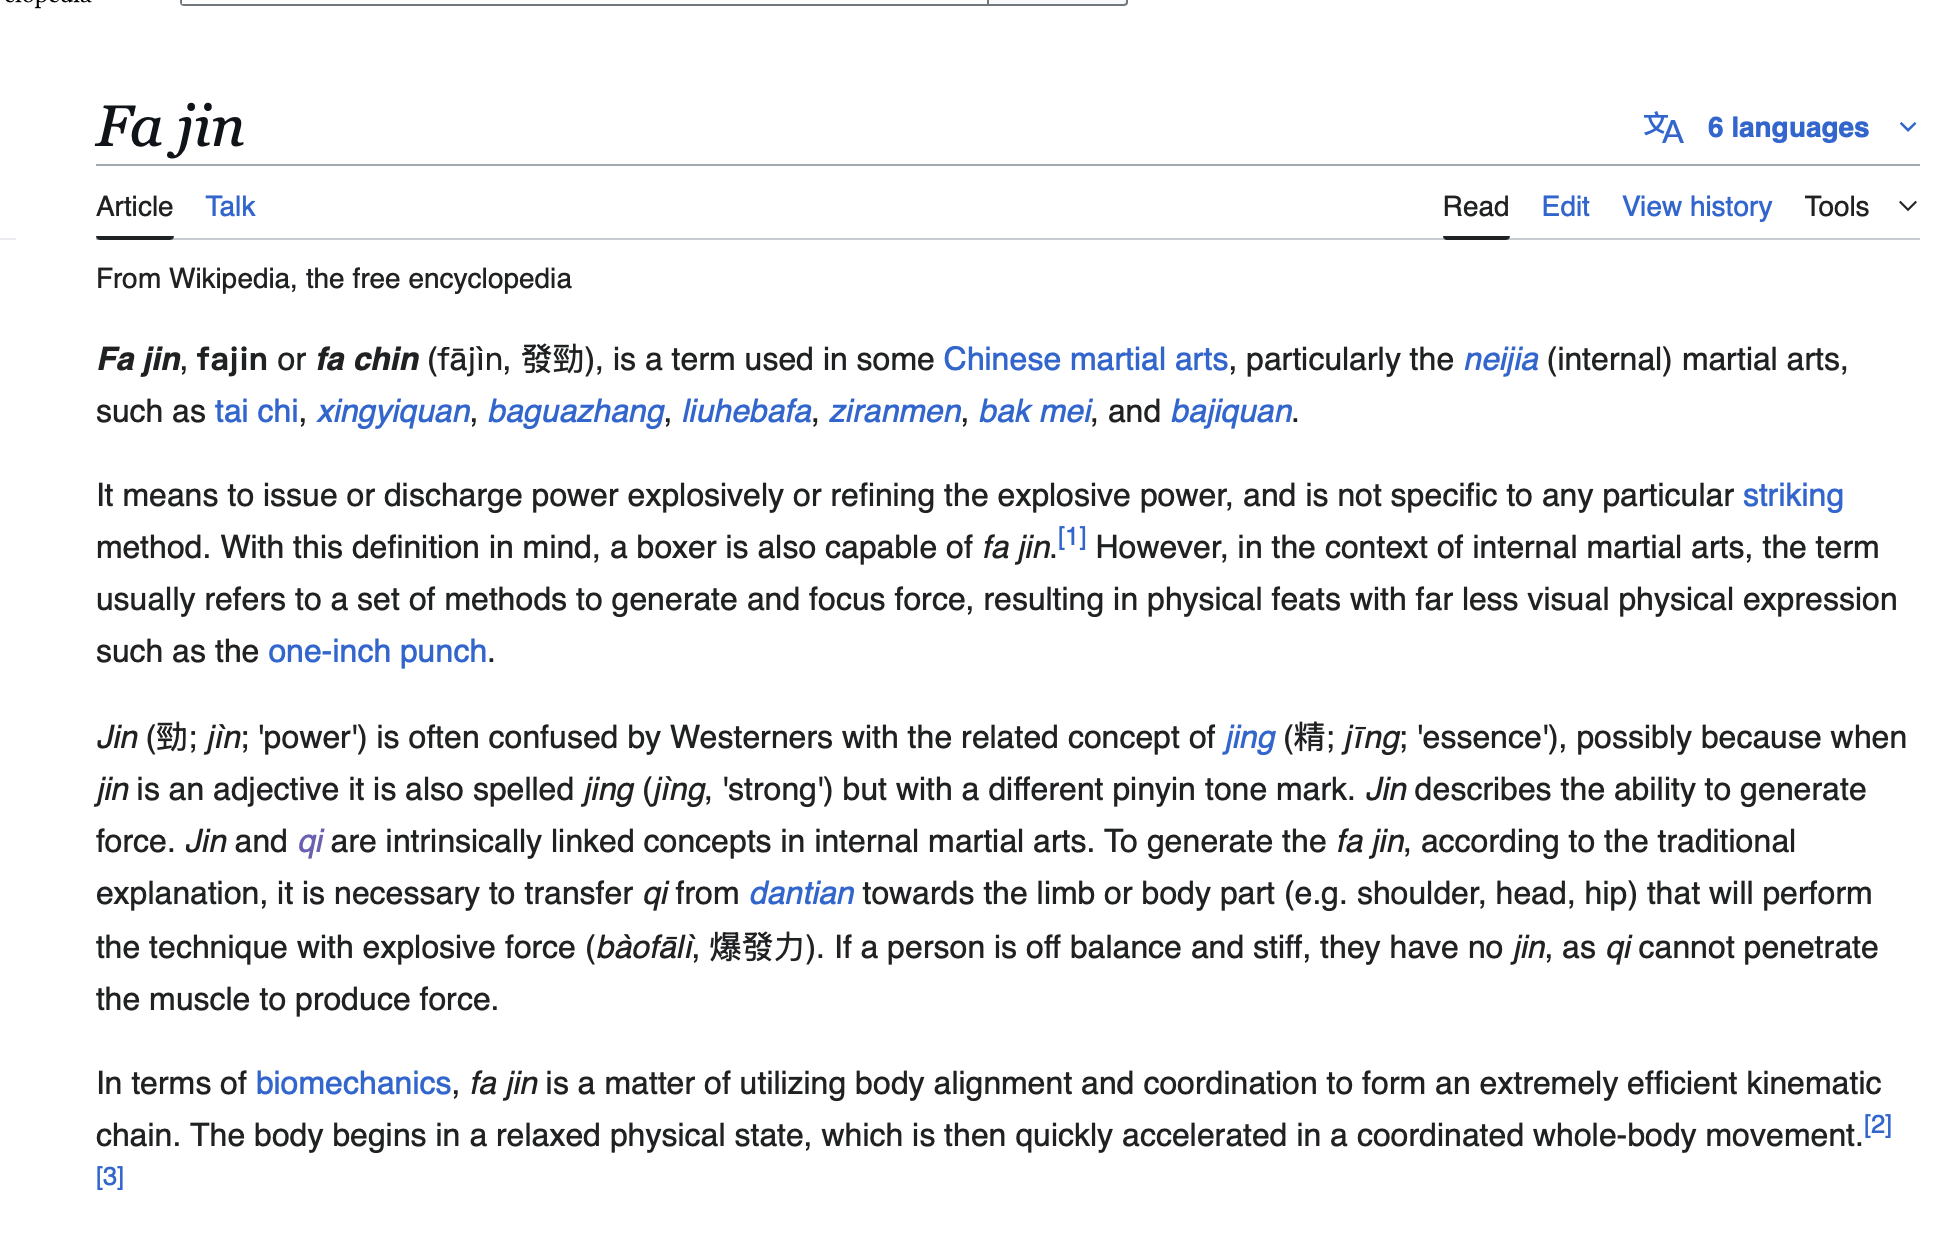Expand the languages chevron arrow
This screenshot has height=1238, width=1950.
(1908, 127)
